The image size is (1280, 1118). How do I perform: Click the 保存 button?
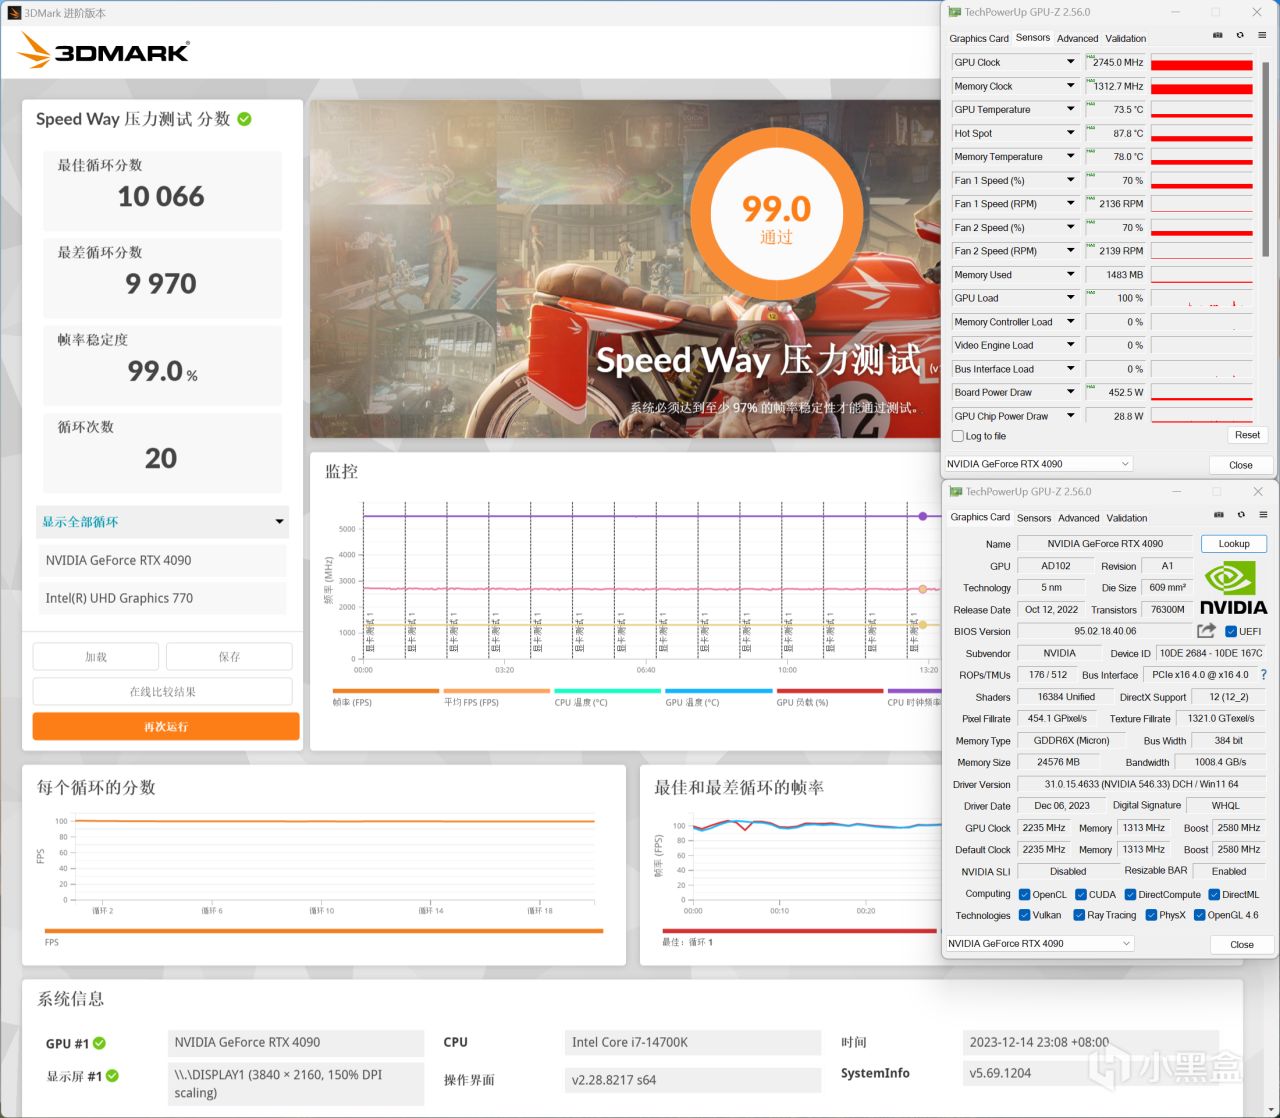point(229,657)
